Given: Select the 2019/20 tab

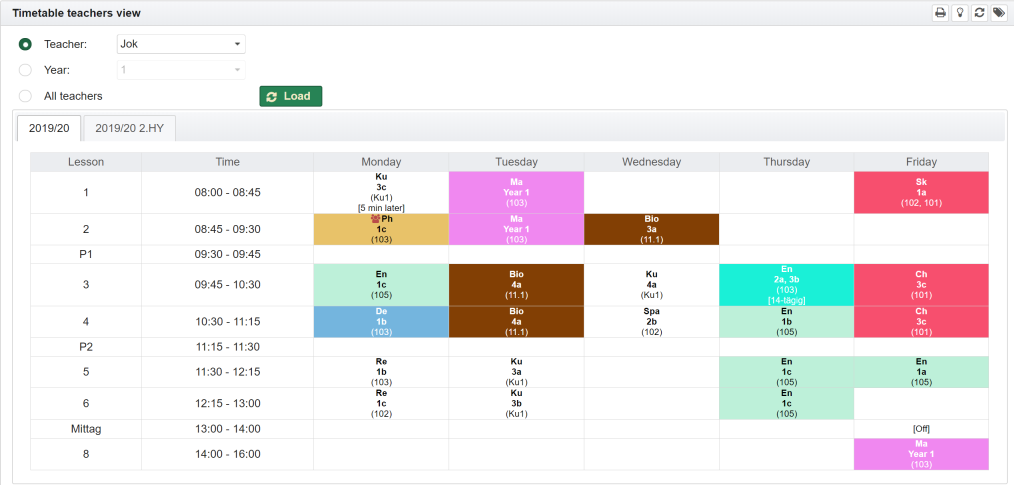Looking at the screenshot, I should tap(49, 127).
